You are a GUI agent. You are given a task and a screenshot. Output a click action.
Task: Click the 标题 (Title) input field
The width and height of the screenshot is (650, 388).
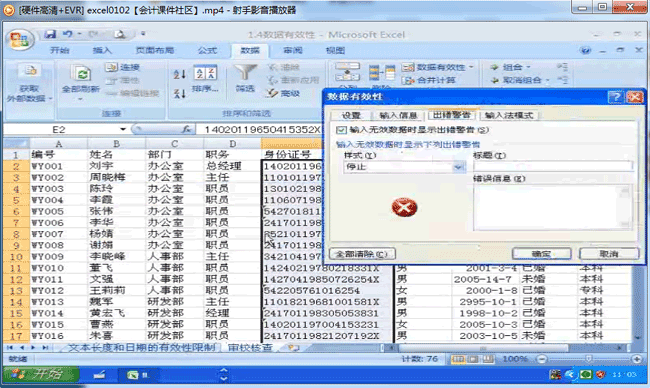tap(553, 167)
